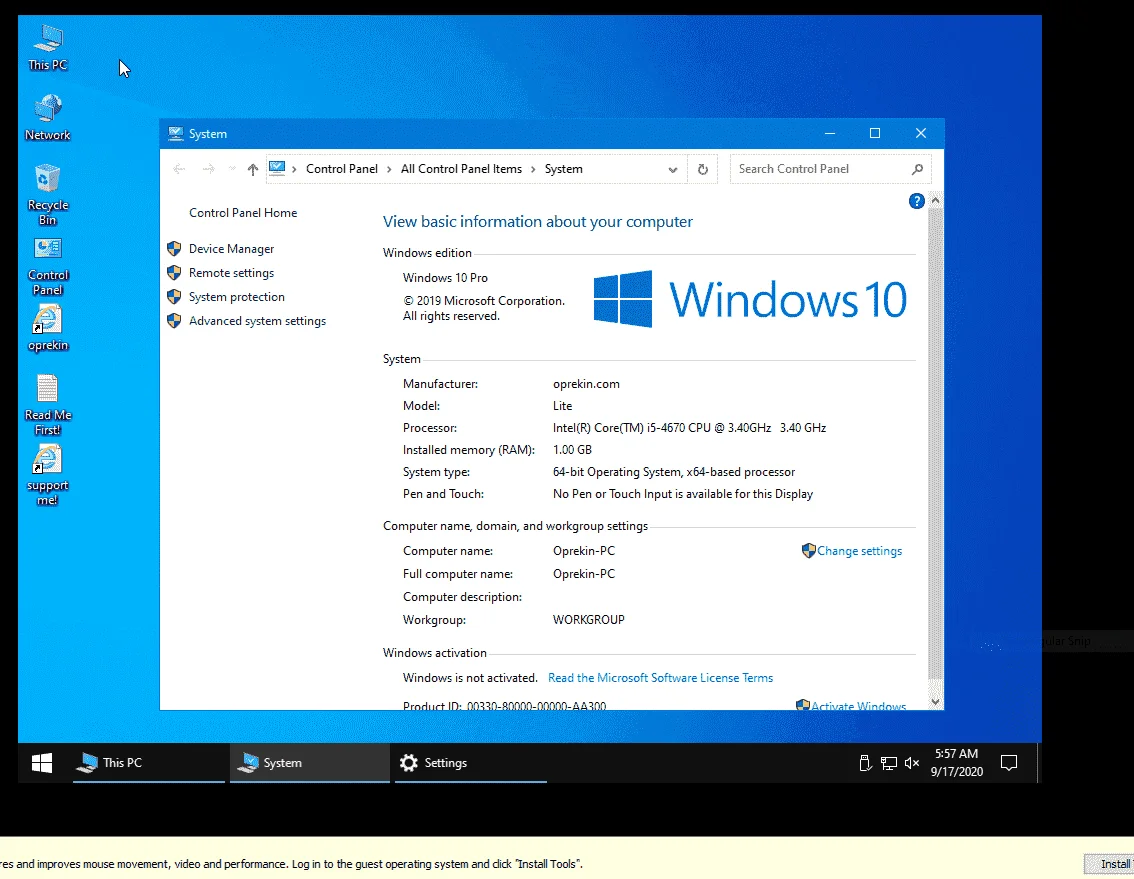Click the search magnifier icon
The image size is (1134, 879).
click(917, 169)
